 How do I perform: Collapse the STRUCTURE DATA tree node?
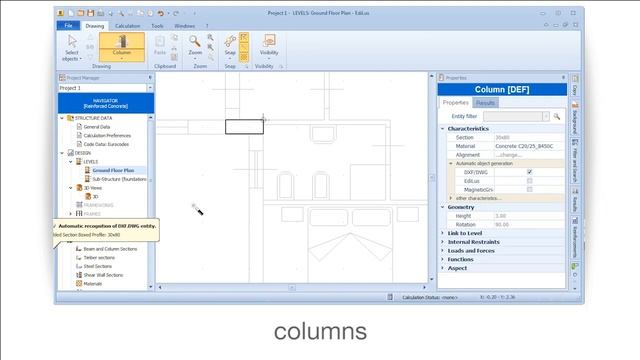[62, 118]
